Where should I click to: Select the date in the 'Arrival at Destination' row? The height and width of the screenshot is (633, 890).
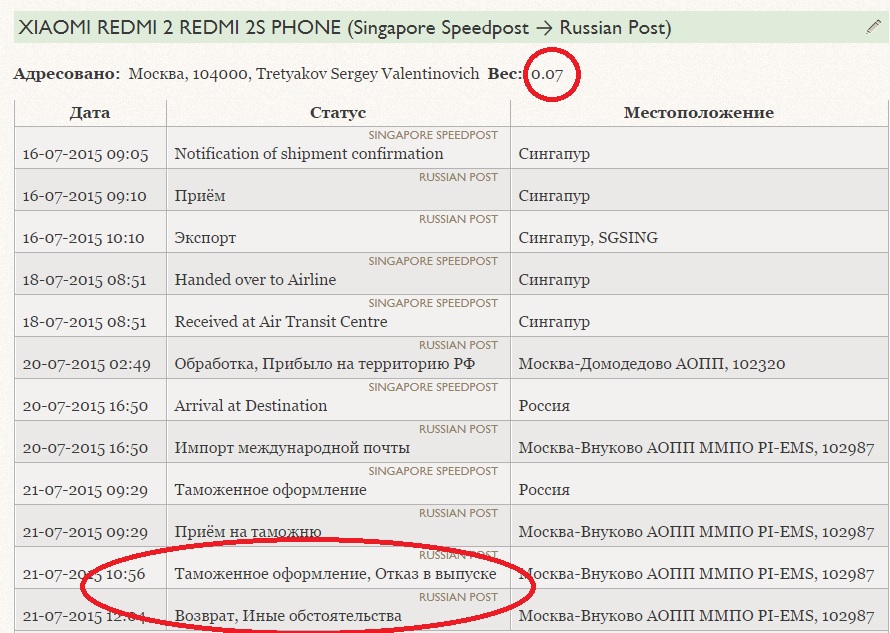pos(85,406)
